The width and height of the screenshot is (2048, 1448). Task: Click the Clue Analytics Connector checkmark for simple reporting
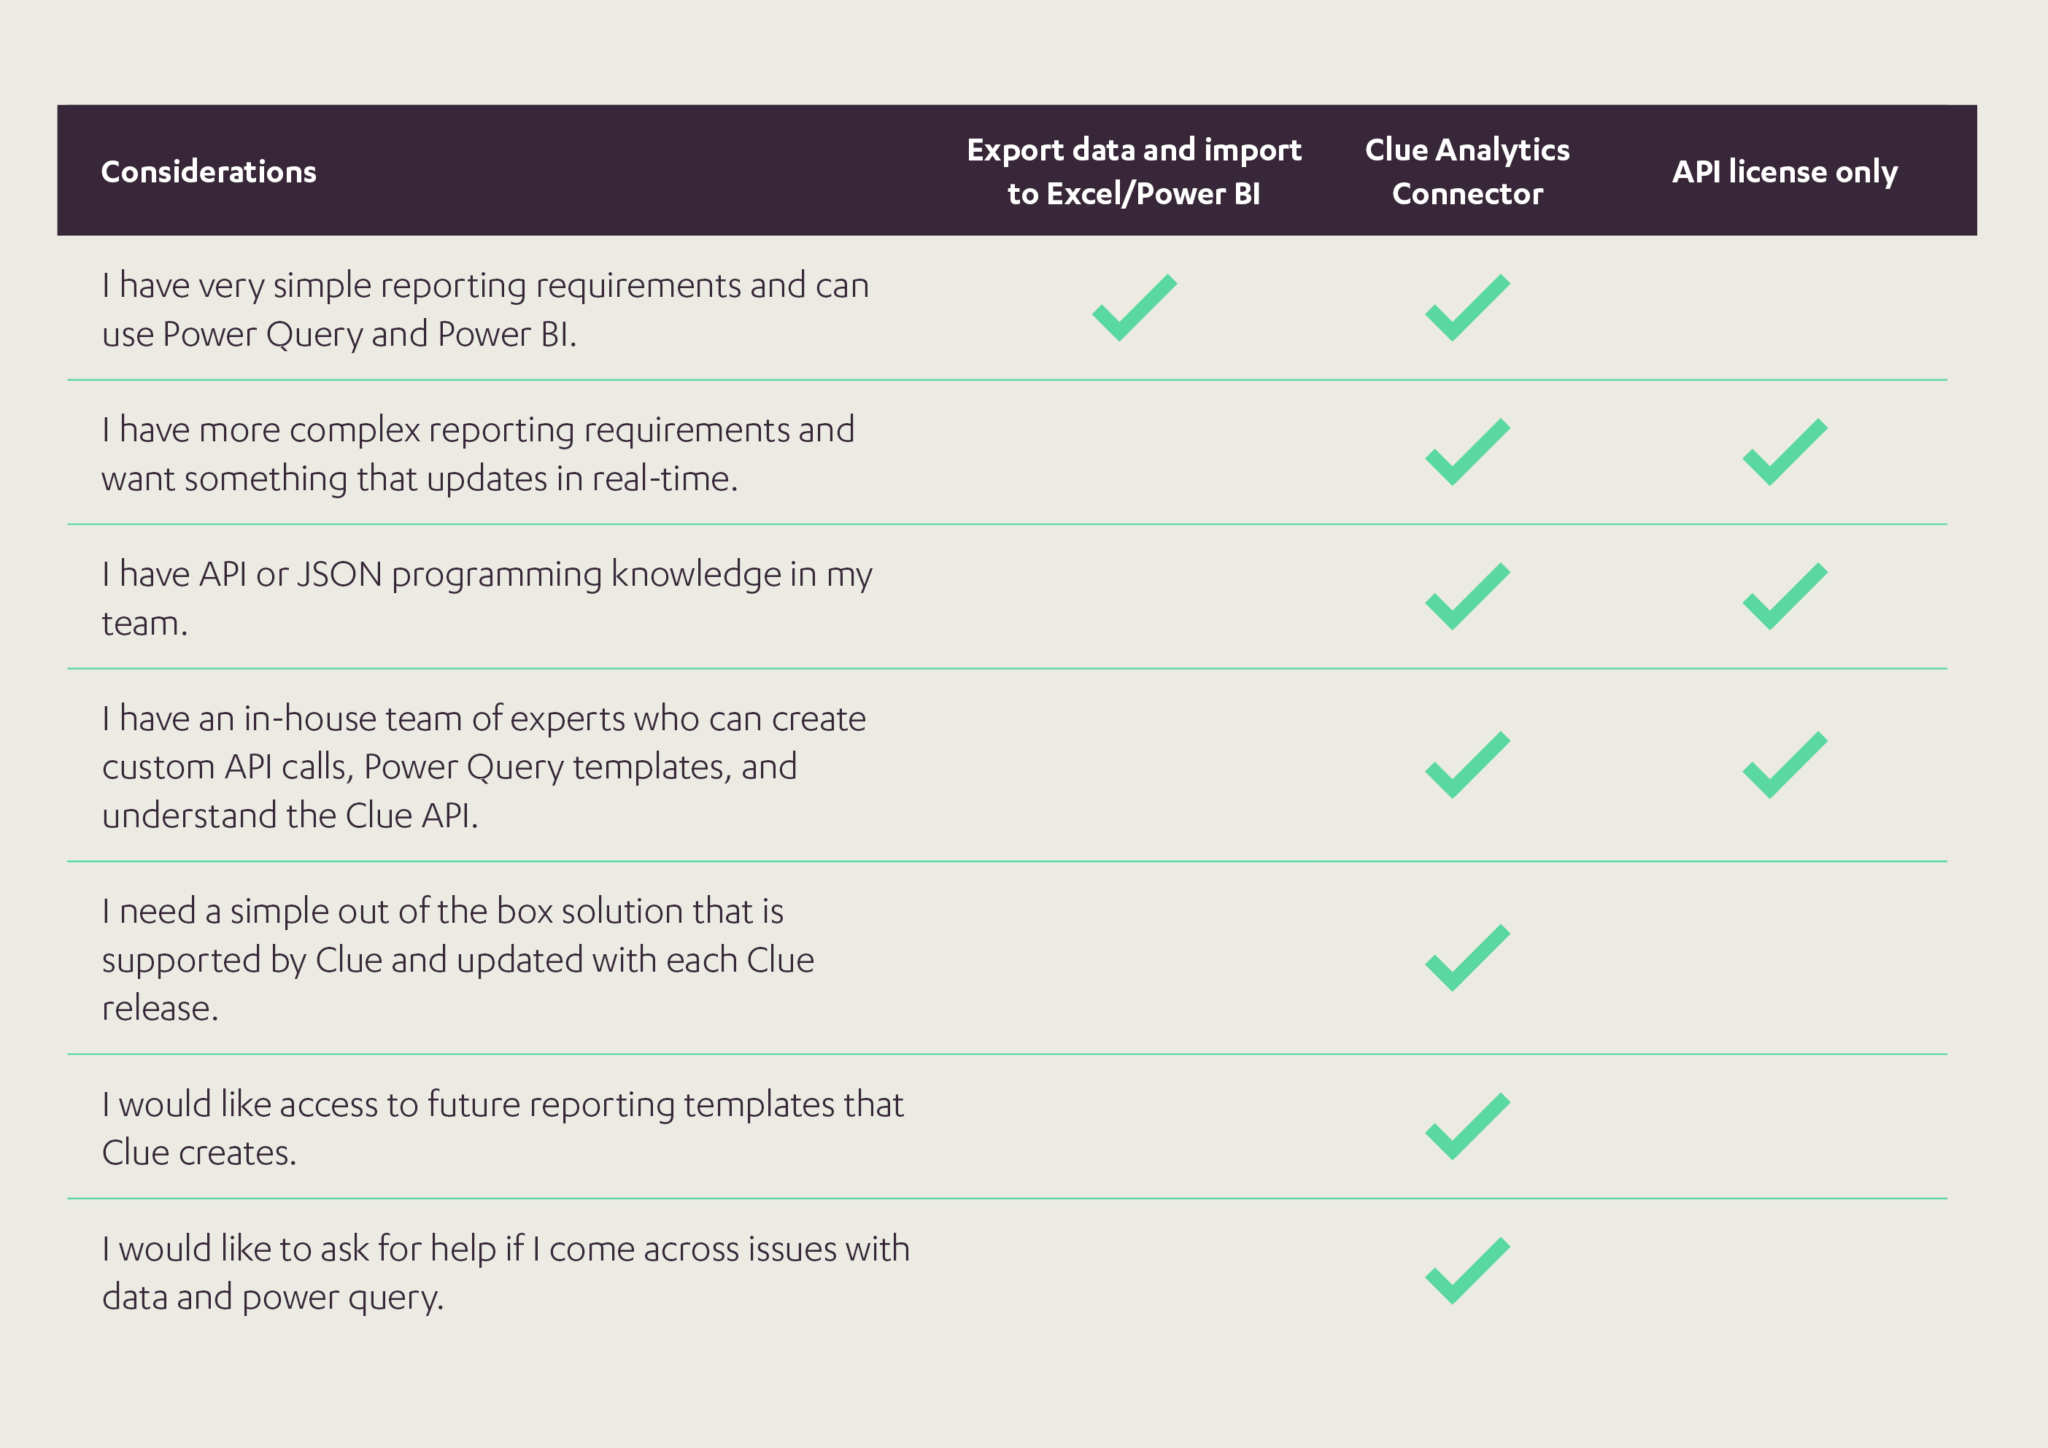pos(1467,308)
